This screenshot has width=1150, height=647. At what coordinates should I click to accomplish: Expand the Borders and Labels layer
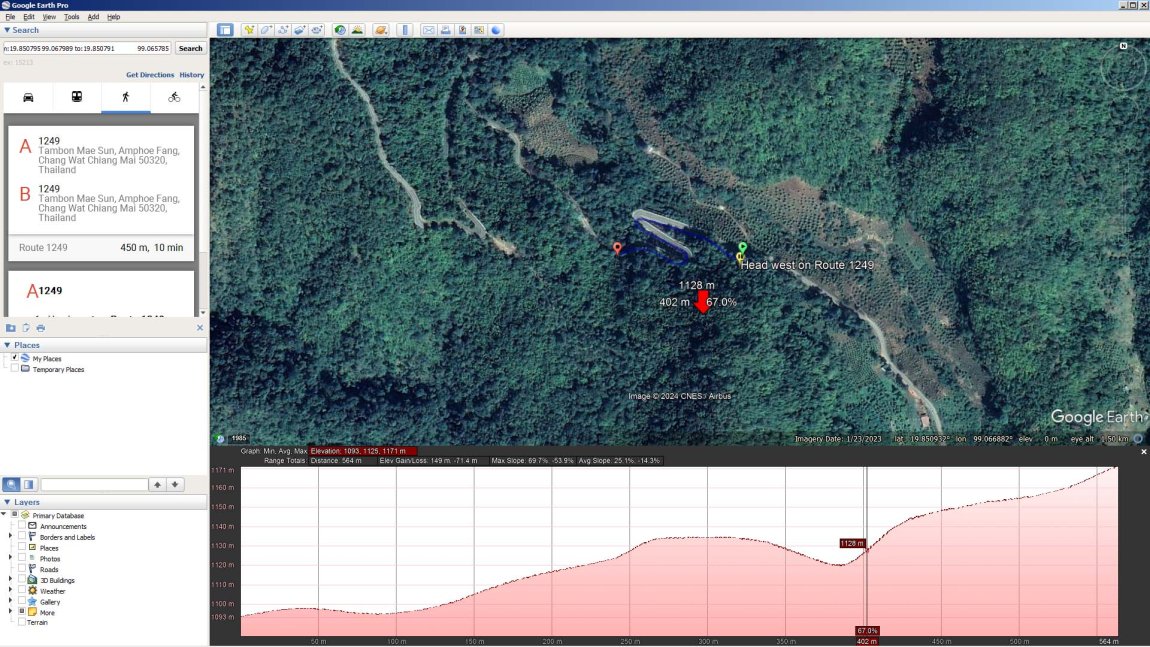[10, 536]
